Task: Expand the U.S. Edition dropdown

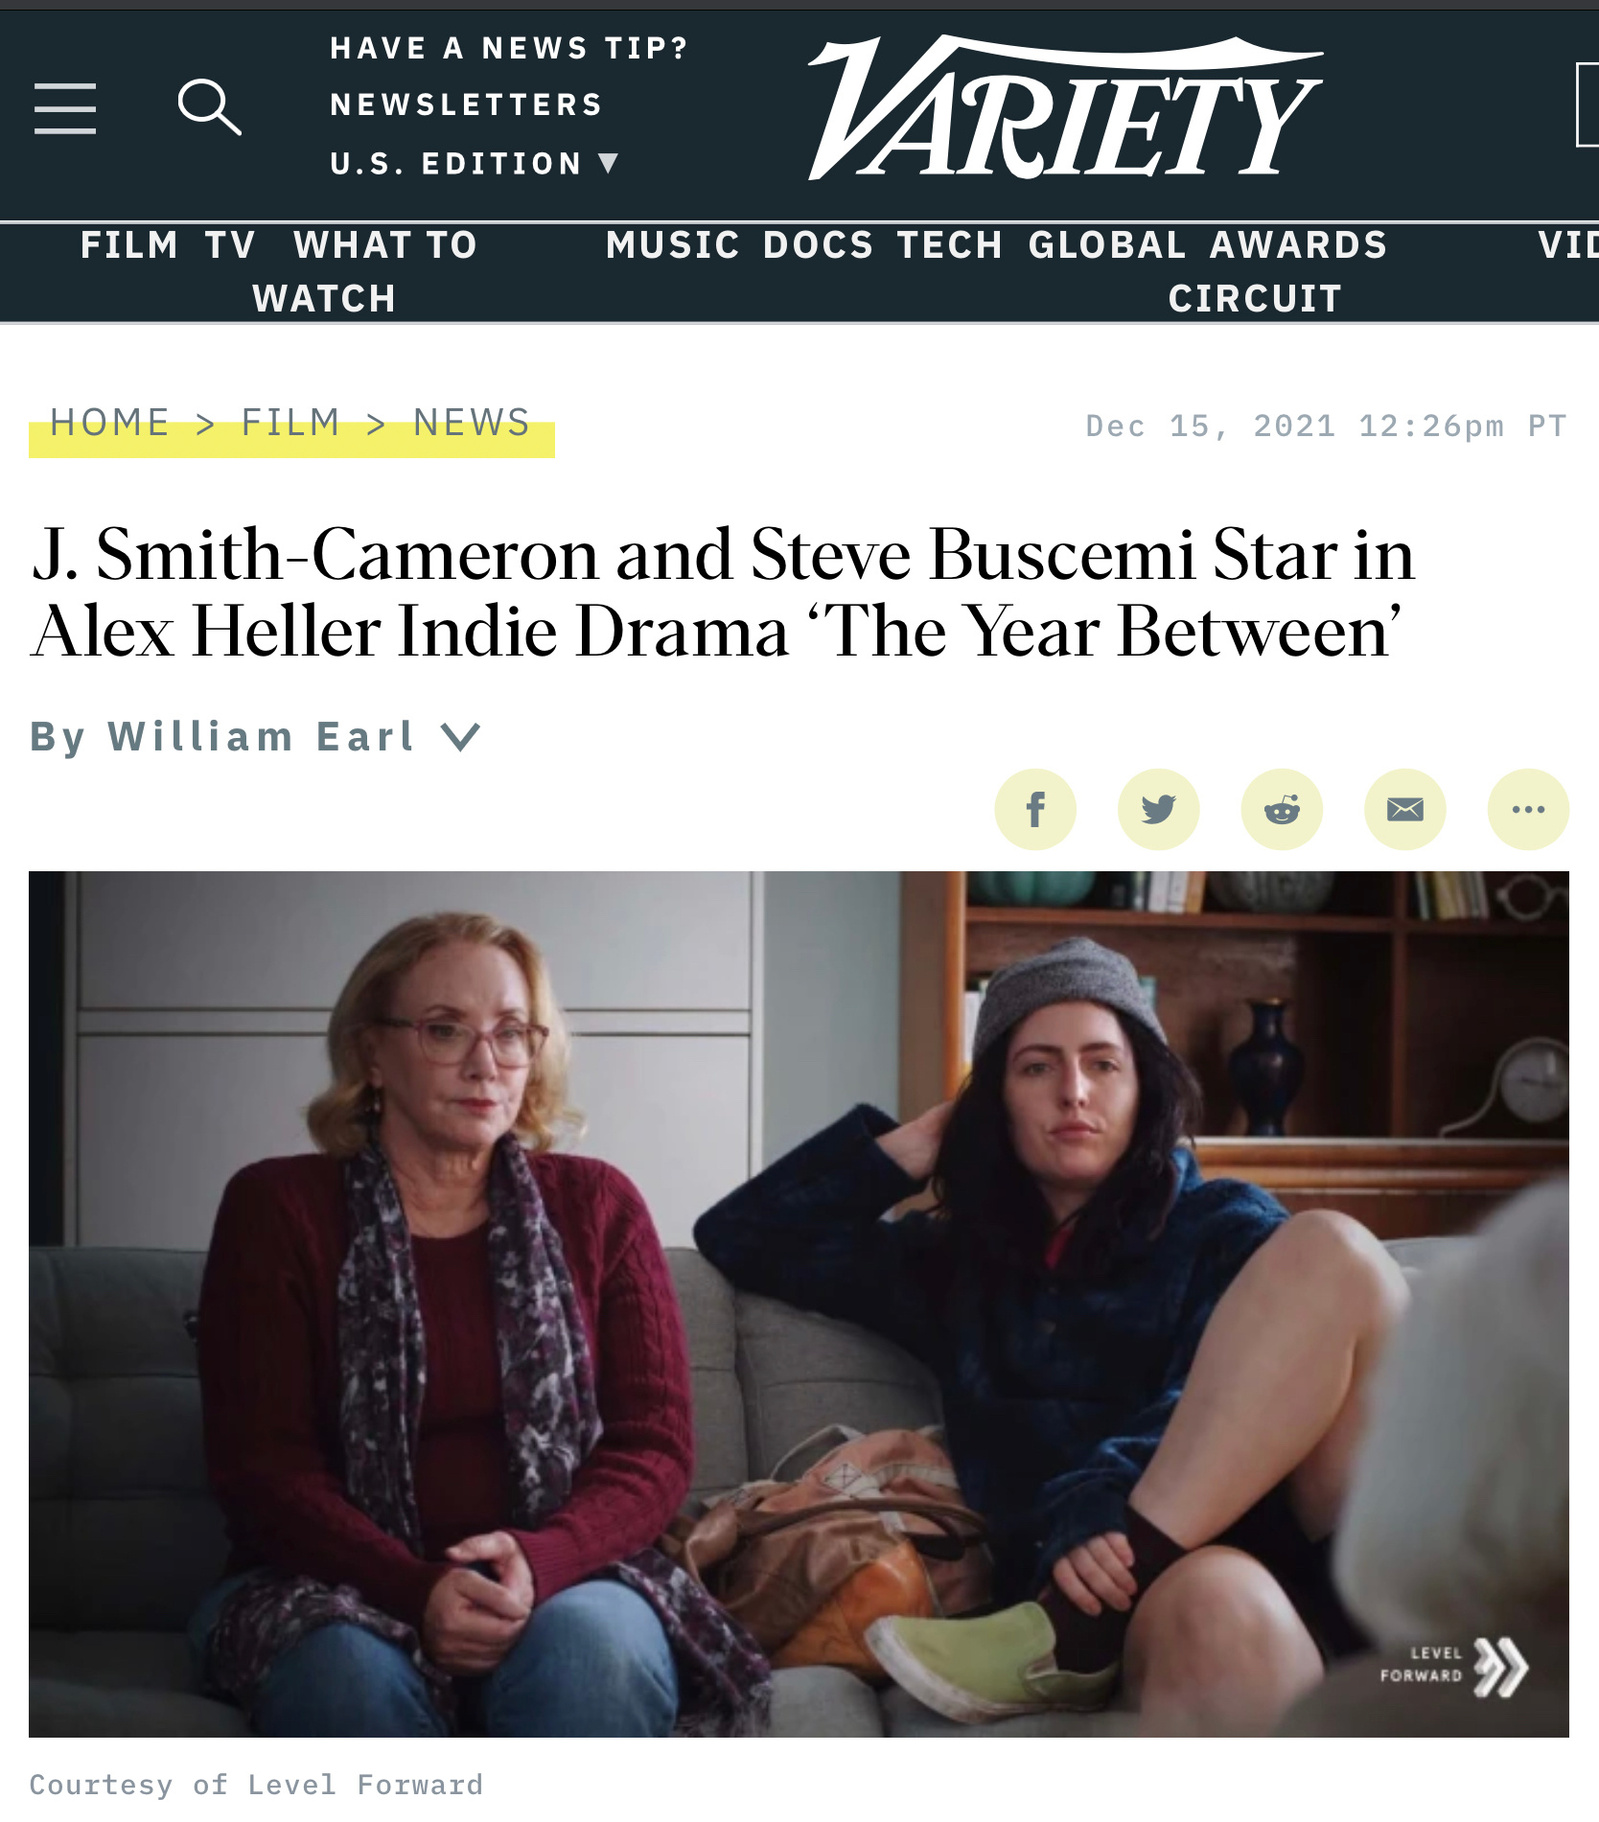Action: point(475,163)
